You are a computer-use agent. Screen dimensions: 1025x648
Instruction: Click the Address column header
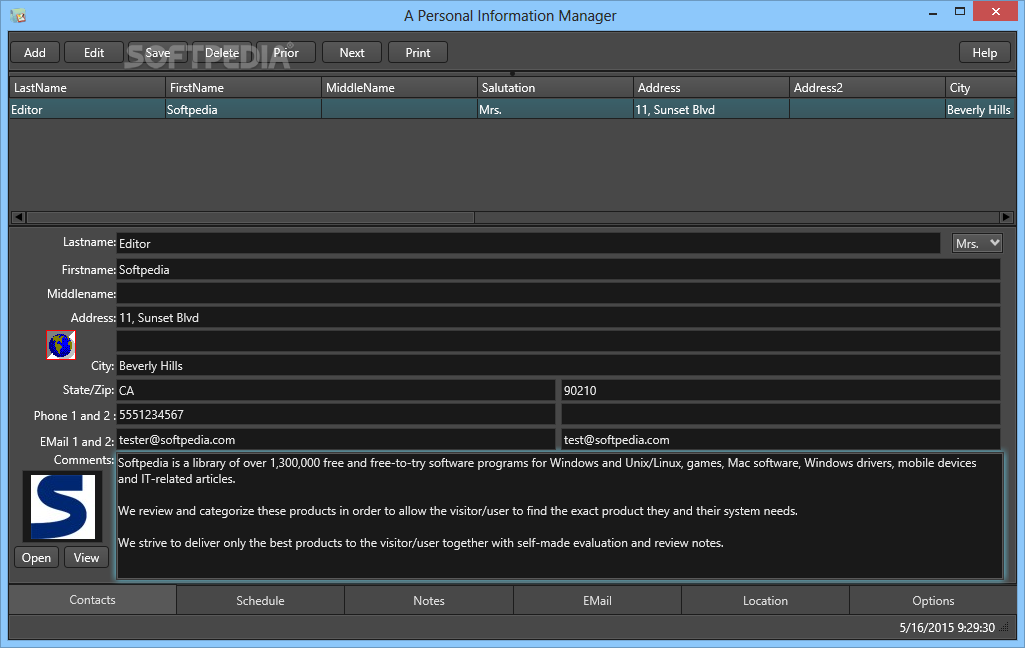[711, 88]
